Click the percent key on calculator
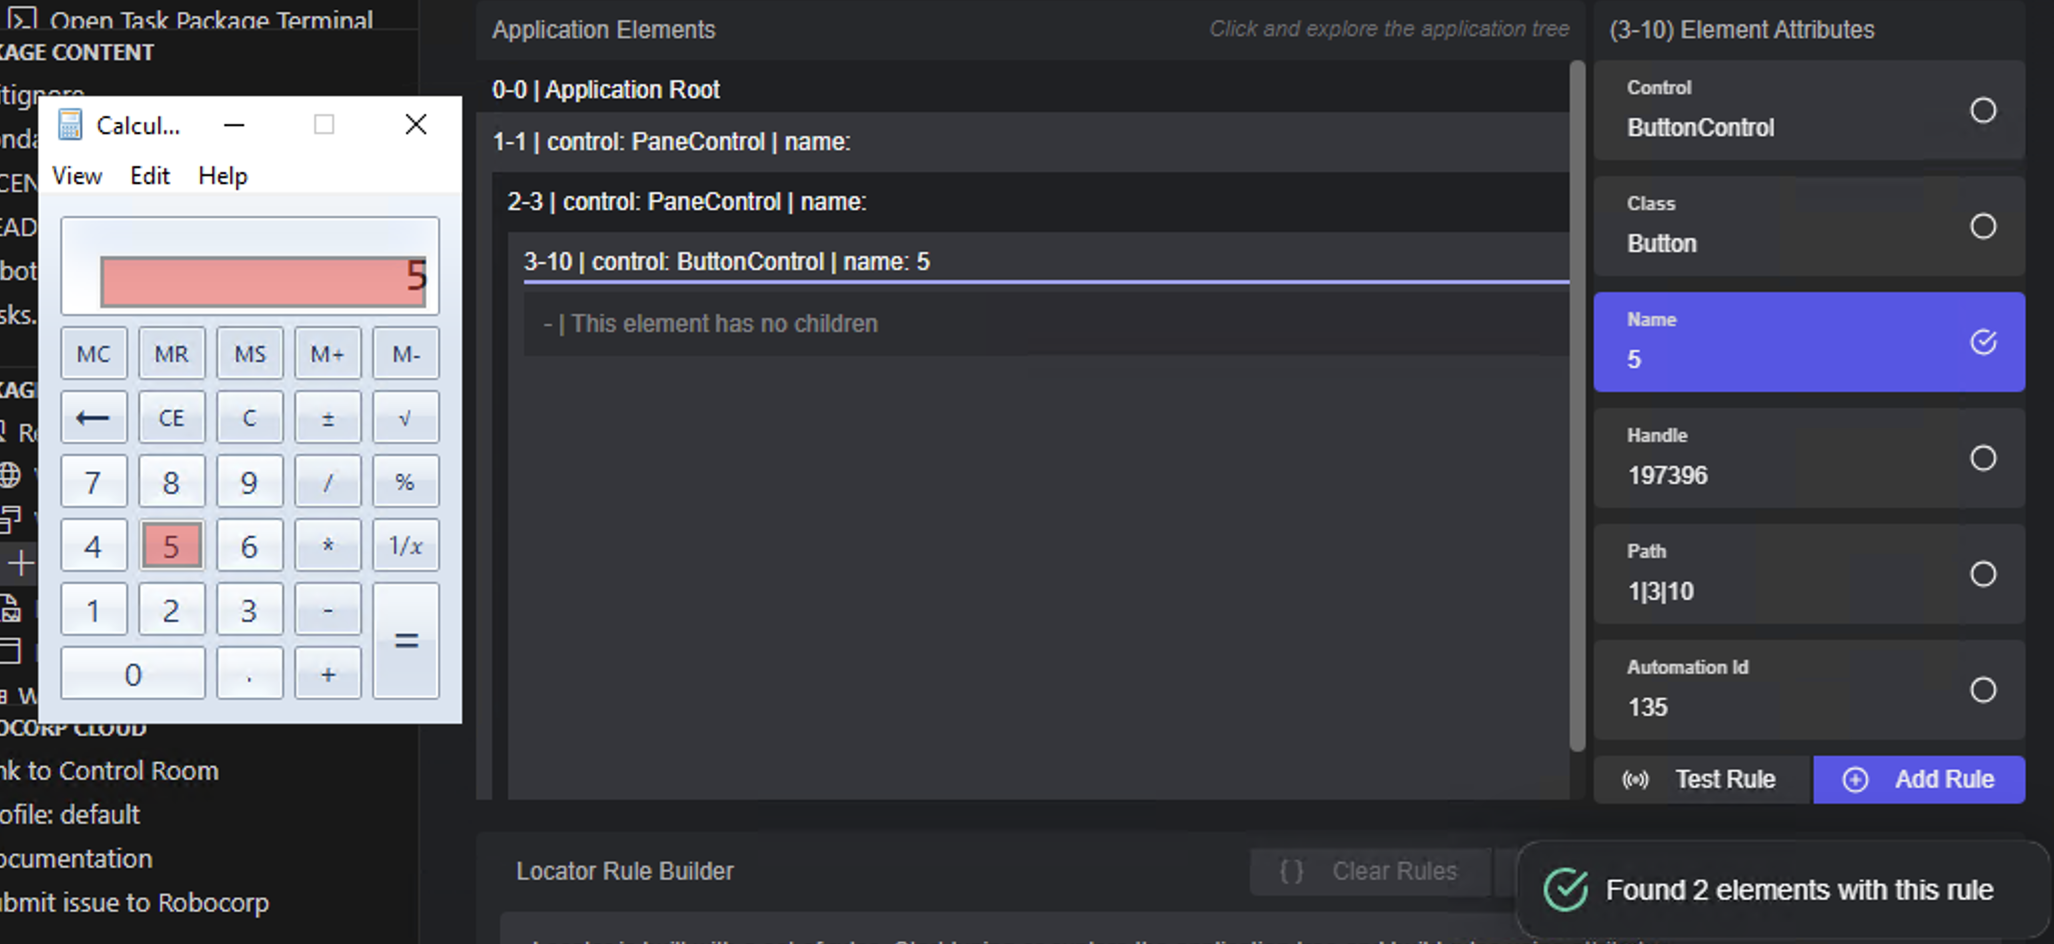The image size is (2054, 944). (x=405, y=482)
